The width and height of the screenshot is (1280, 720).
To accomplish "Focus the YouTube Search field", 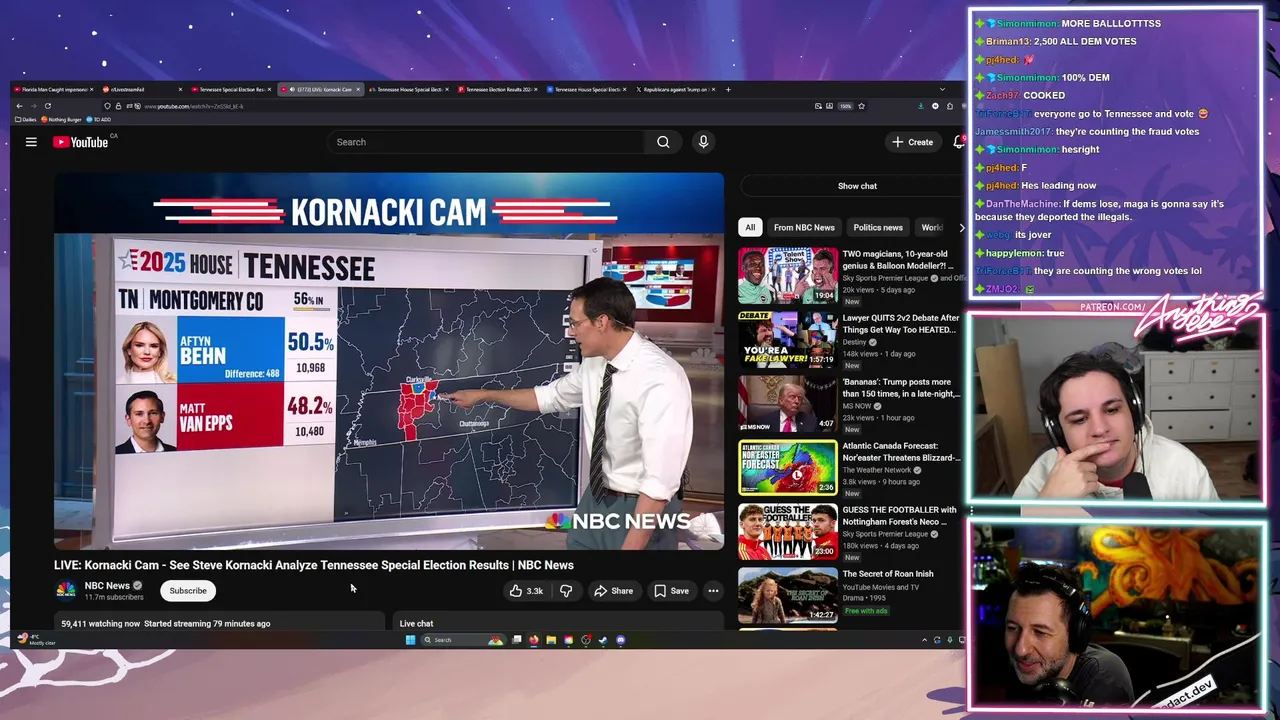I will [x=487, y=142].
